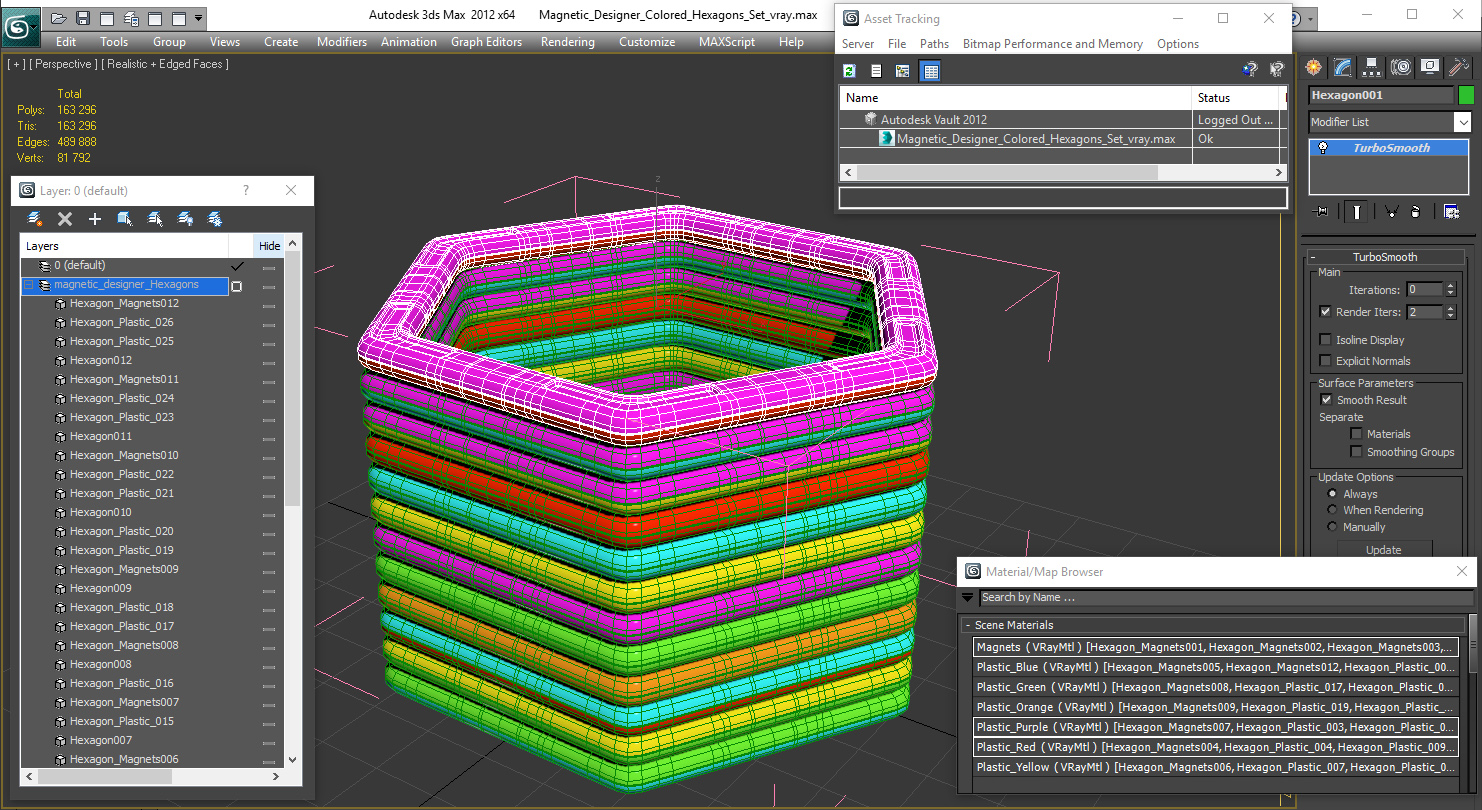Select Magnets VRayMtl material row
This screenshot has height=810, width=1482.
click(x=1216, y=647)
